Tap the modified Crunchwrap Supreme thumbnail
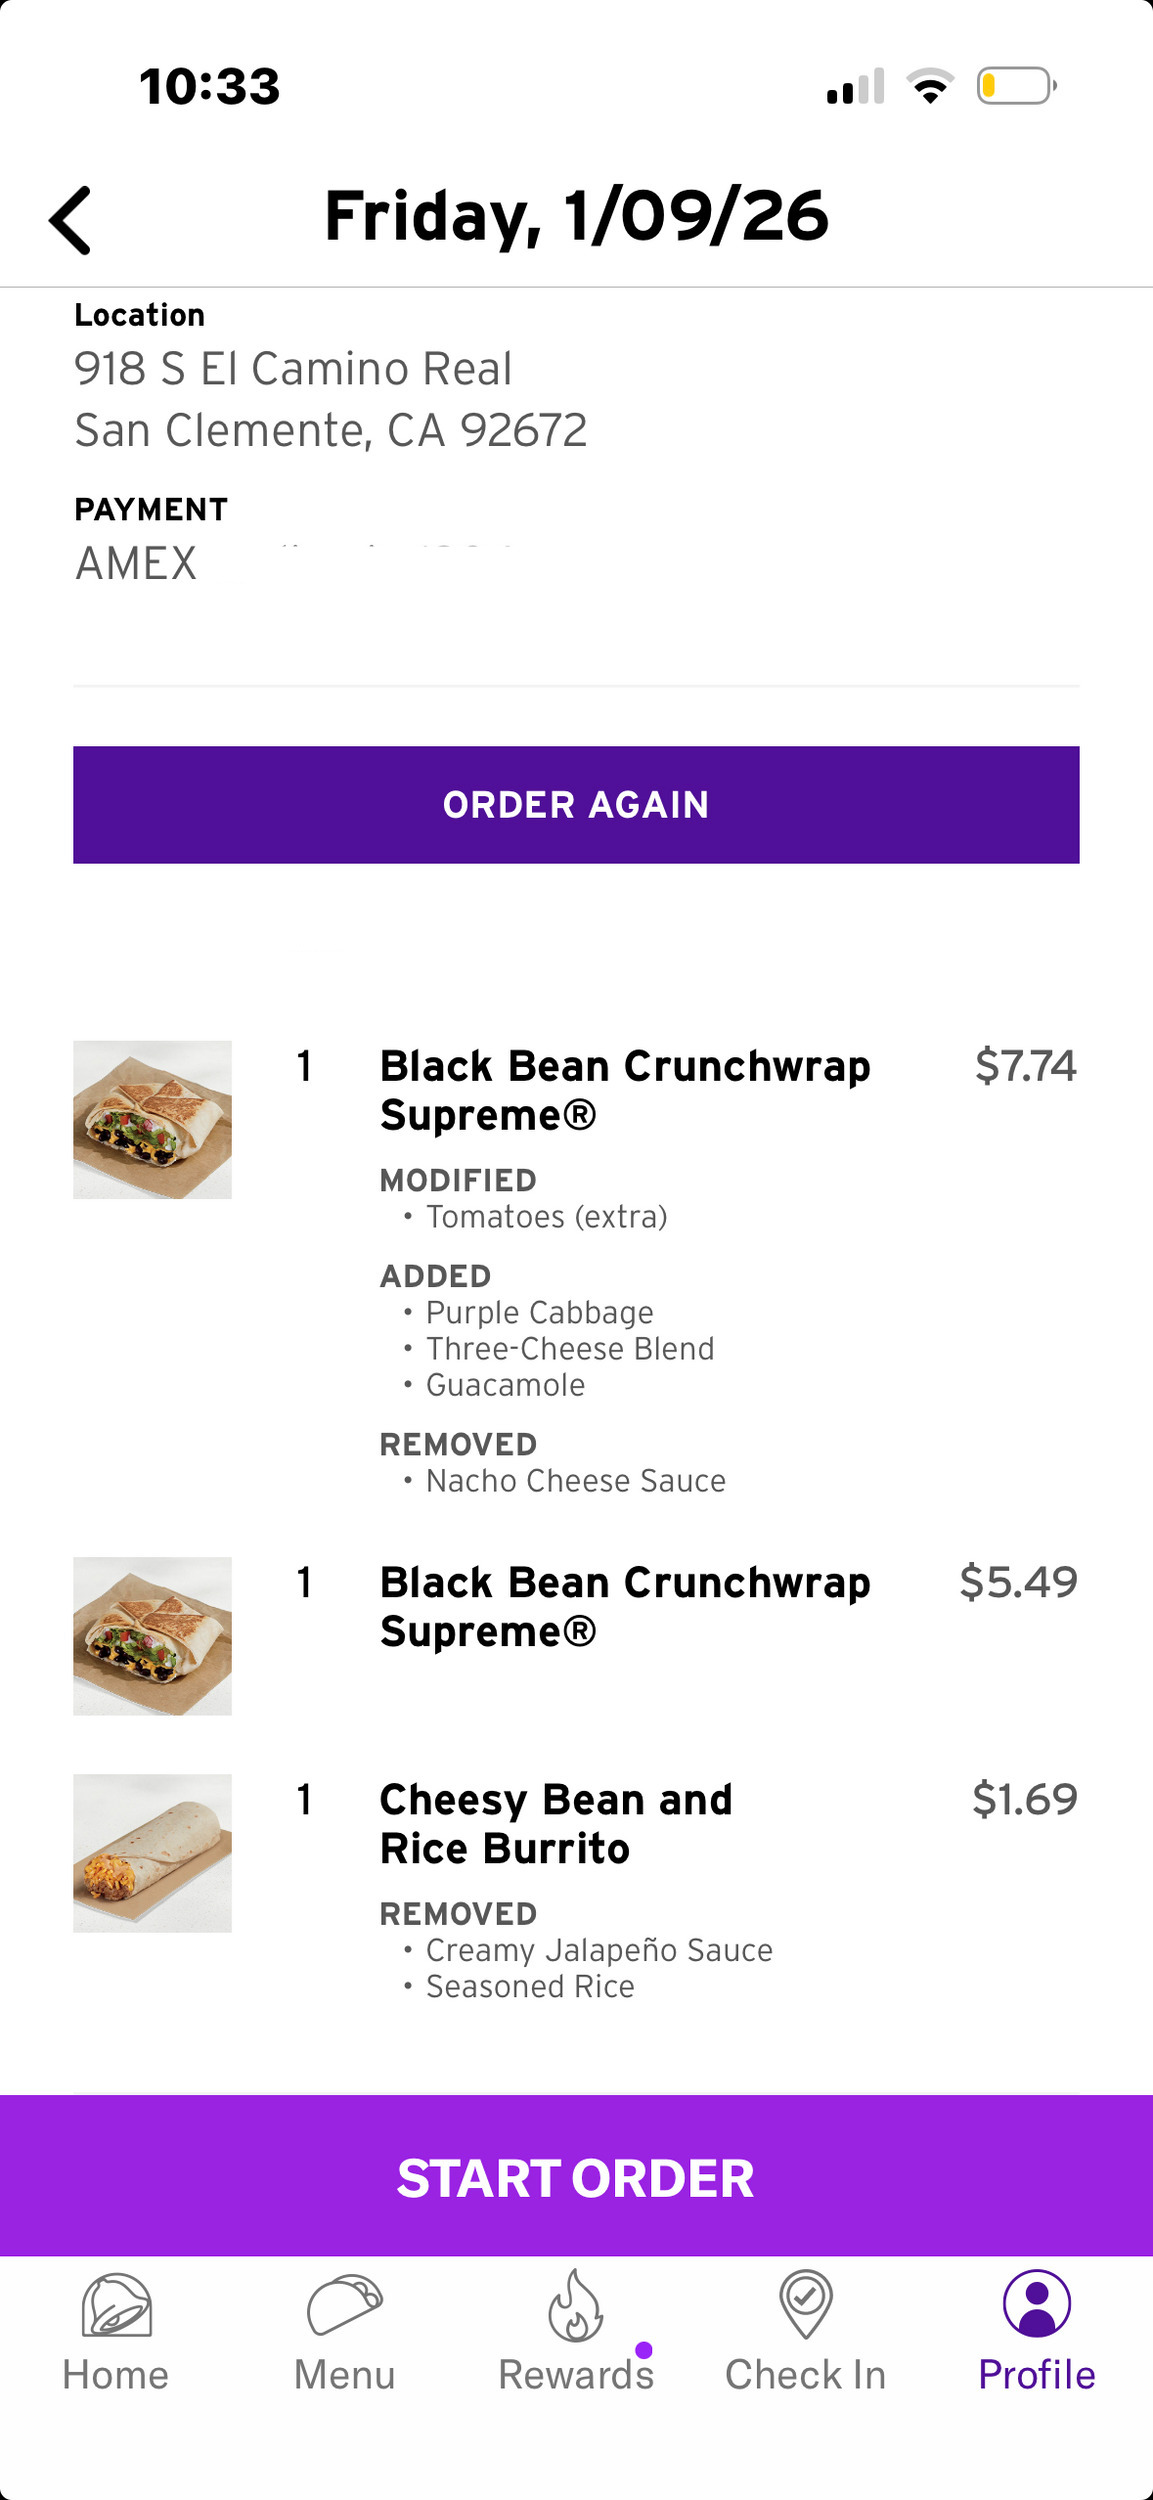The height and width of the screenshot is (2500, 1153). (152, 1120)
